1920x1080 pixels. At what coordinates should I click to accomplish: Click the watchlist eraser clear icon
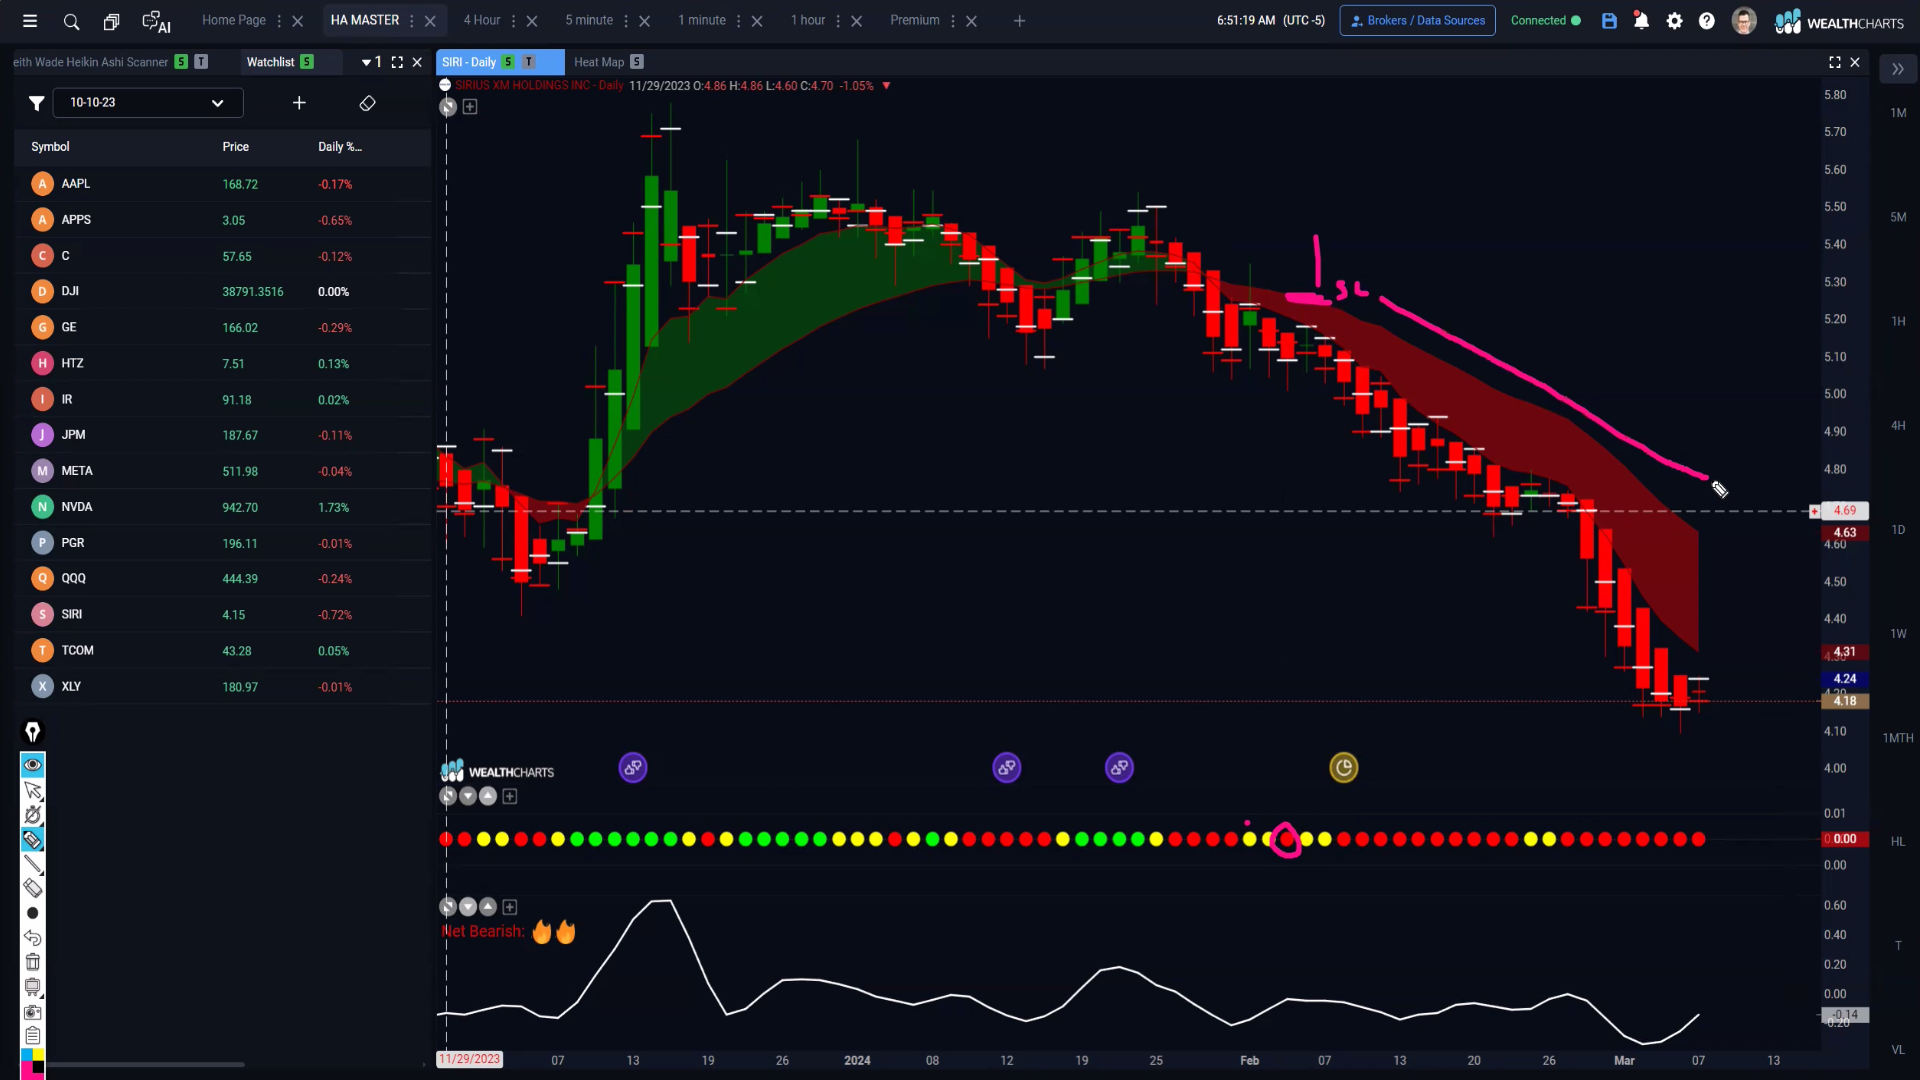(367, 103)
